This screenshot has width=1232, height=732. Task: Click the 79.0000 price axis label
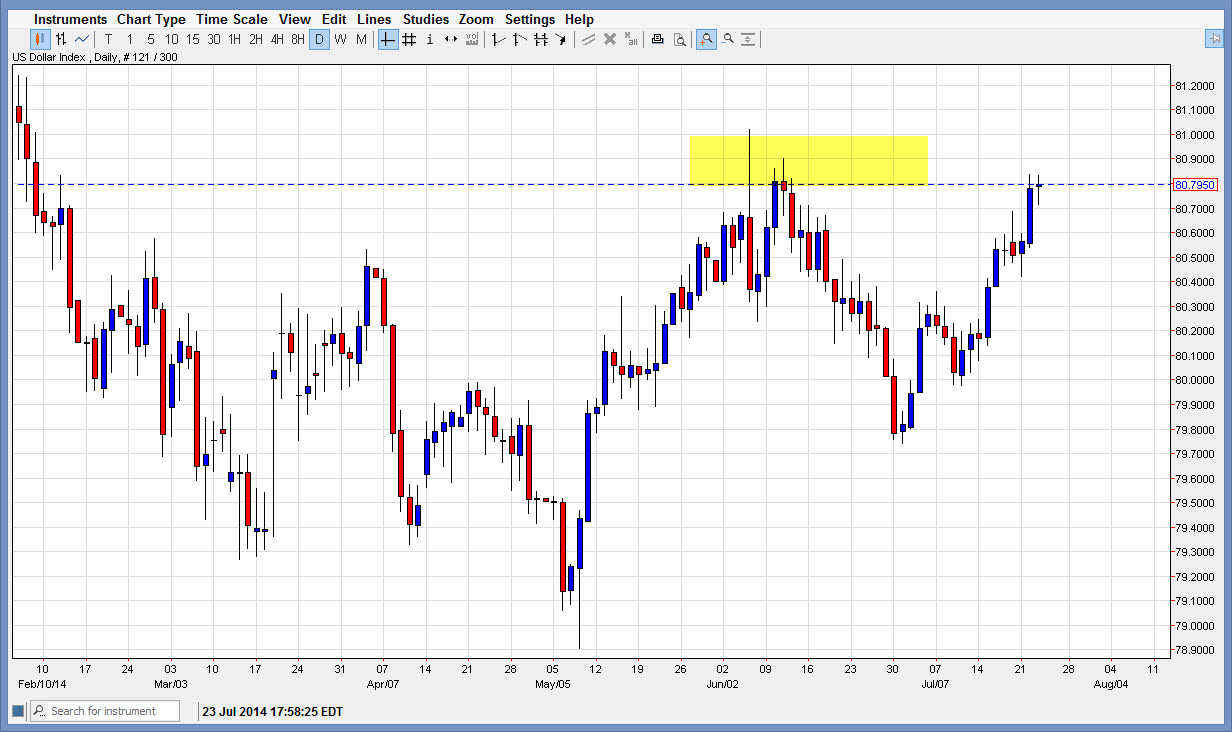click(x=1195, y=625)
